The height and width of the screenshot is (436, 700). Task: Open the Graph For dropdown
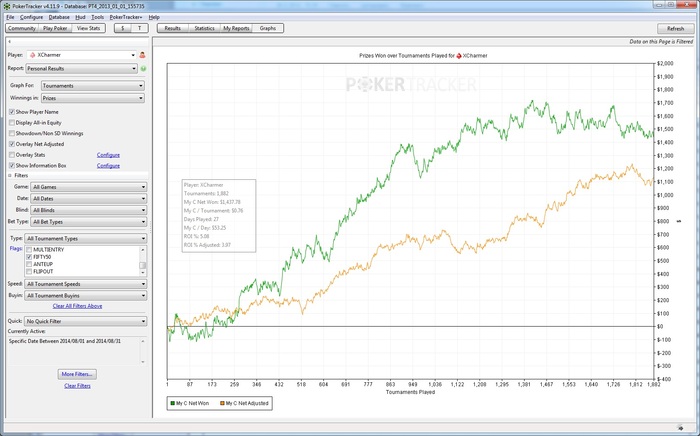point(93,86)
